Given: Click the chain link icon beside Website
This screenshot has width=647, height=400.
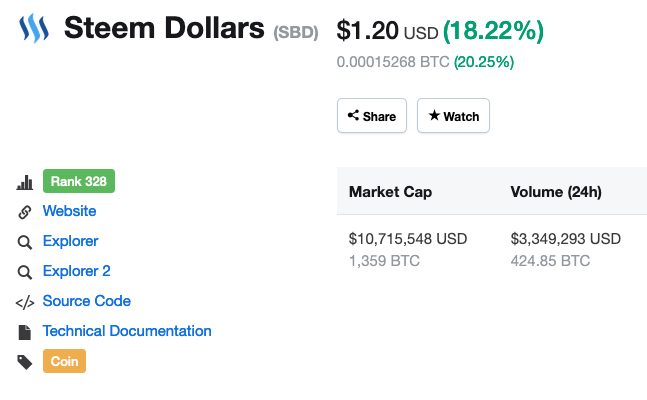Looking at the screenshot, I should 25,212.
